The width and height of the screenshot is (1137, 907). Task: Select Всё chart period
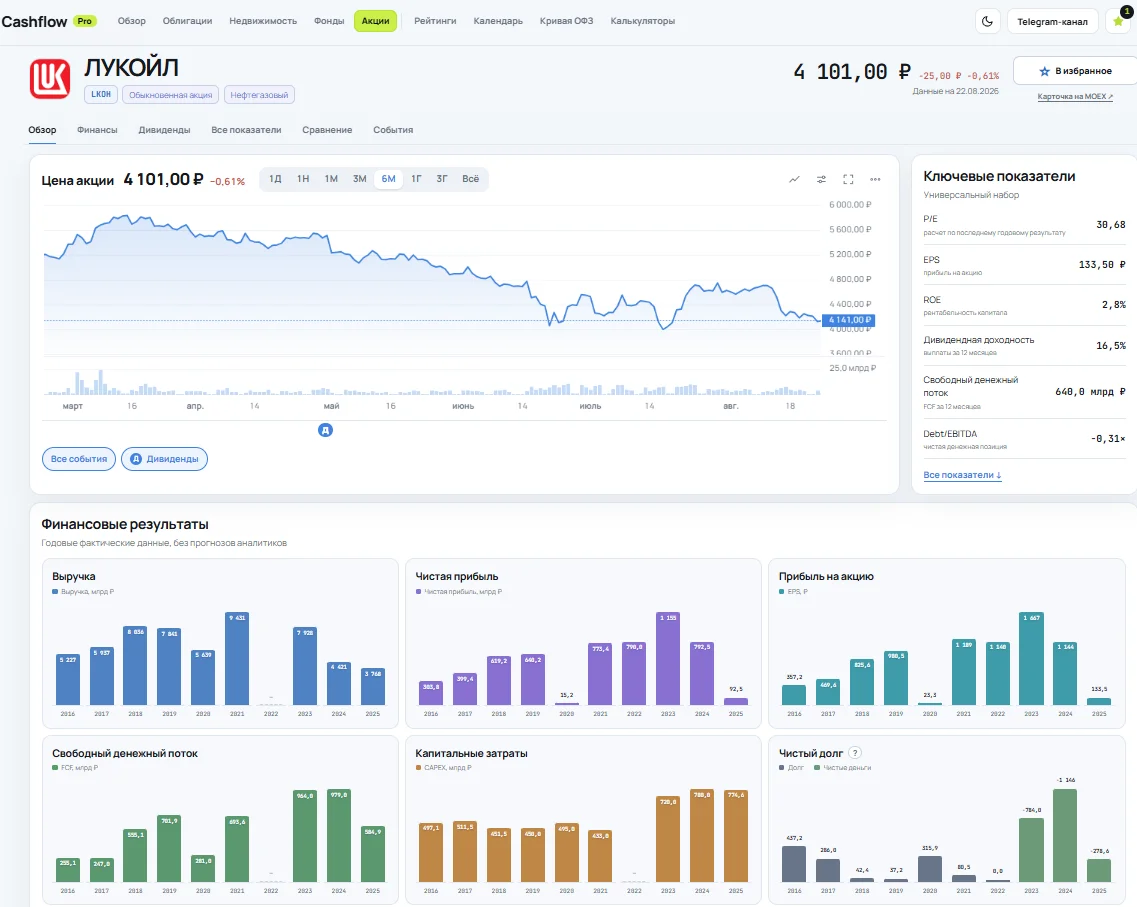click(471, 179)
